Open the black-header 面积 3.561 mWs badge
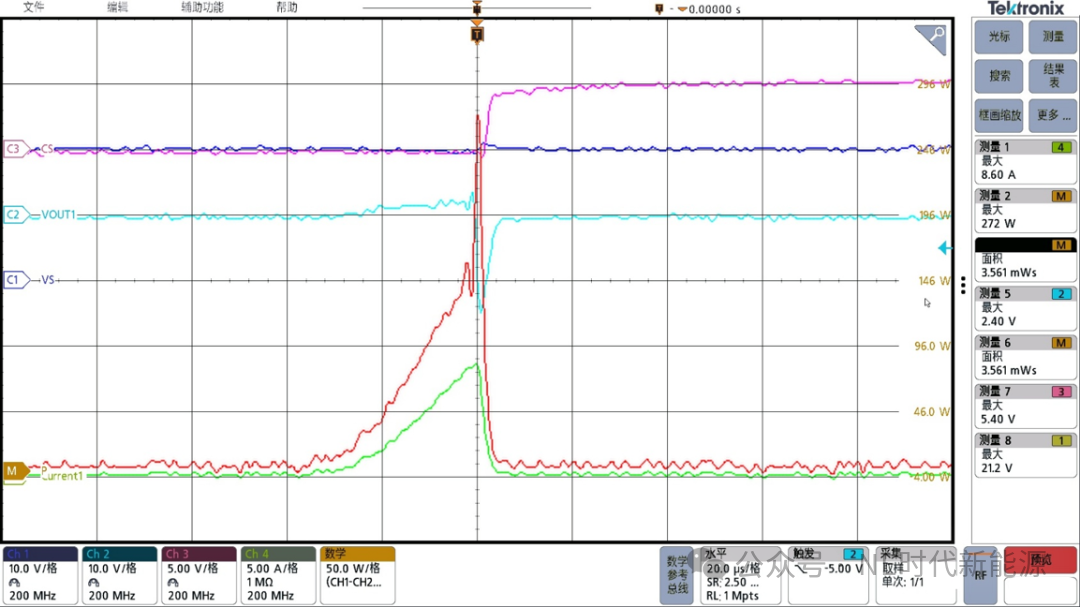1080x607 pixels. tap(1025, 258)
